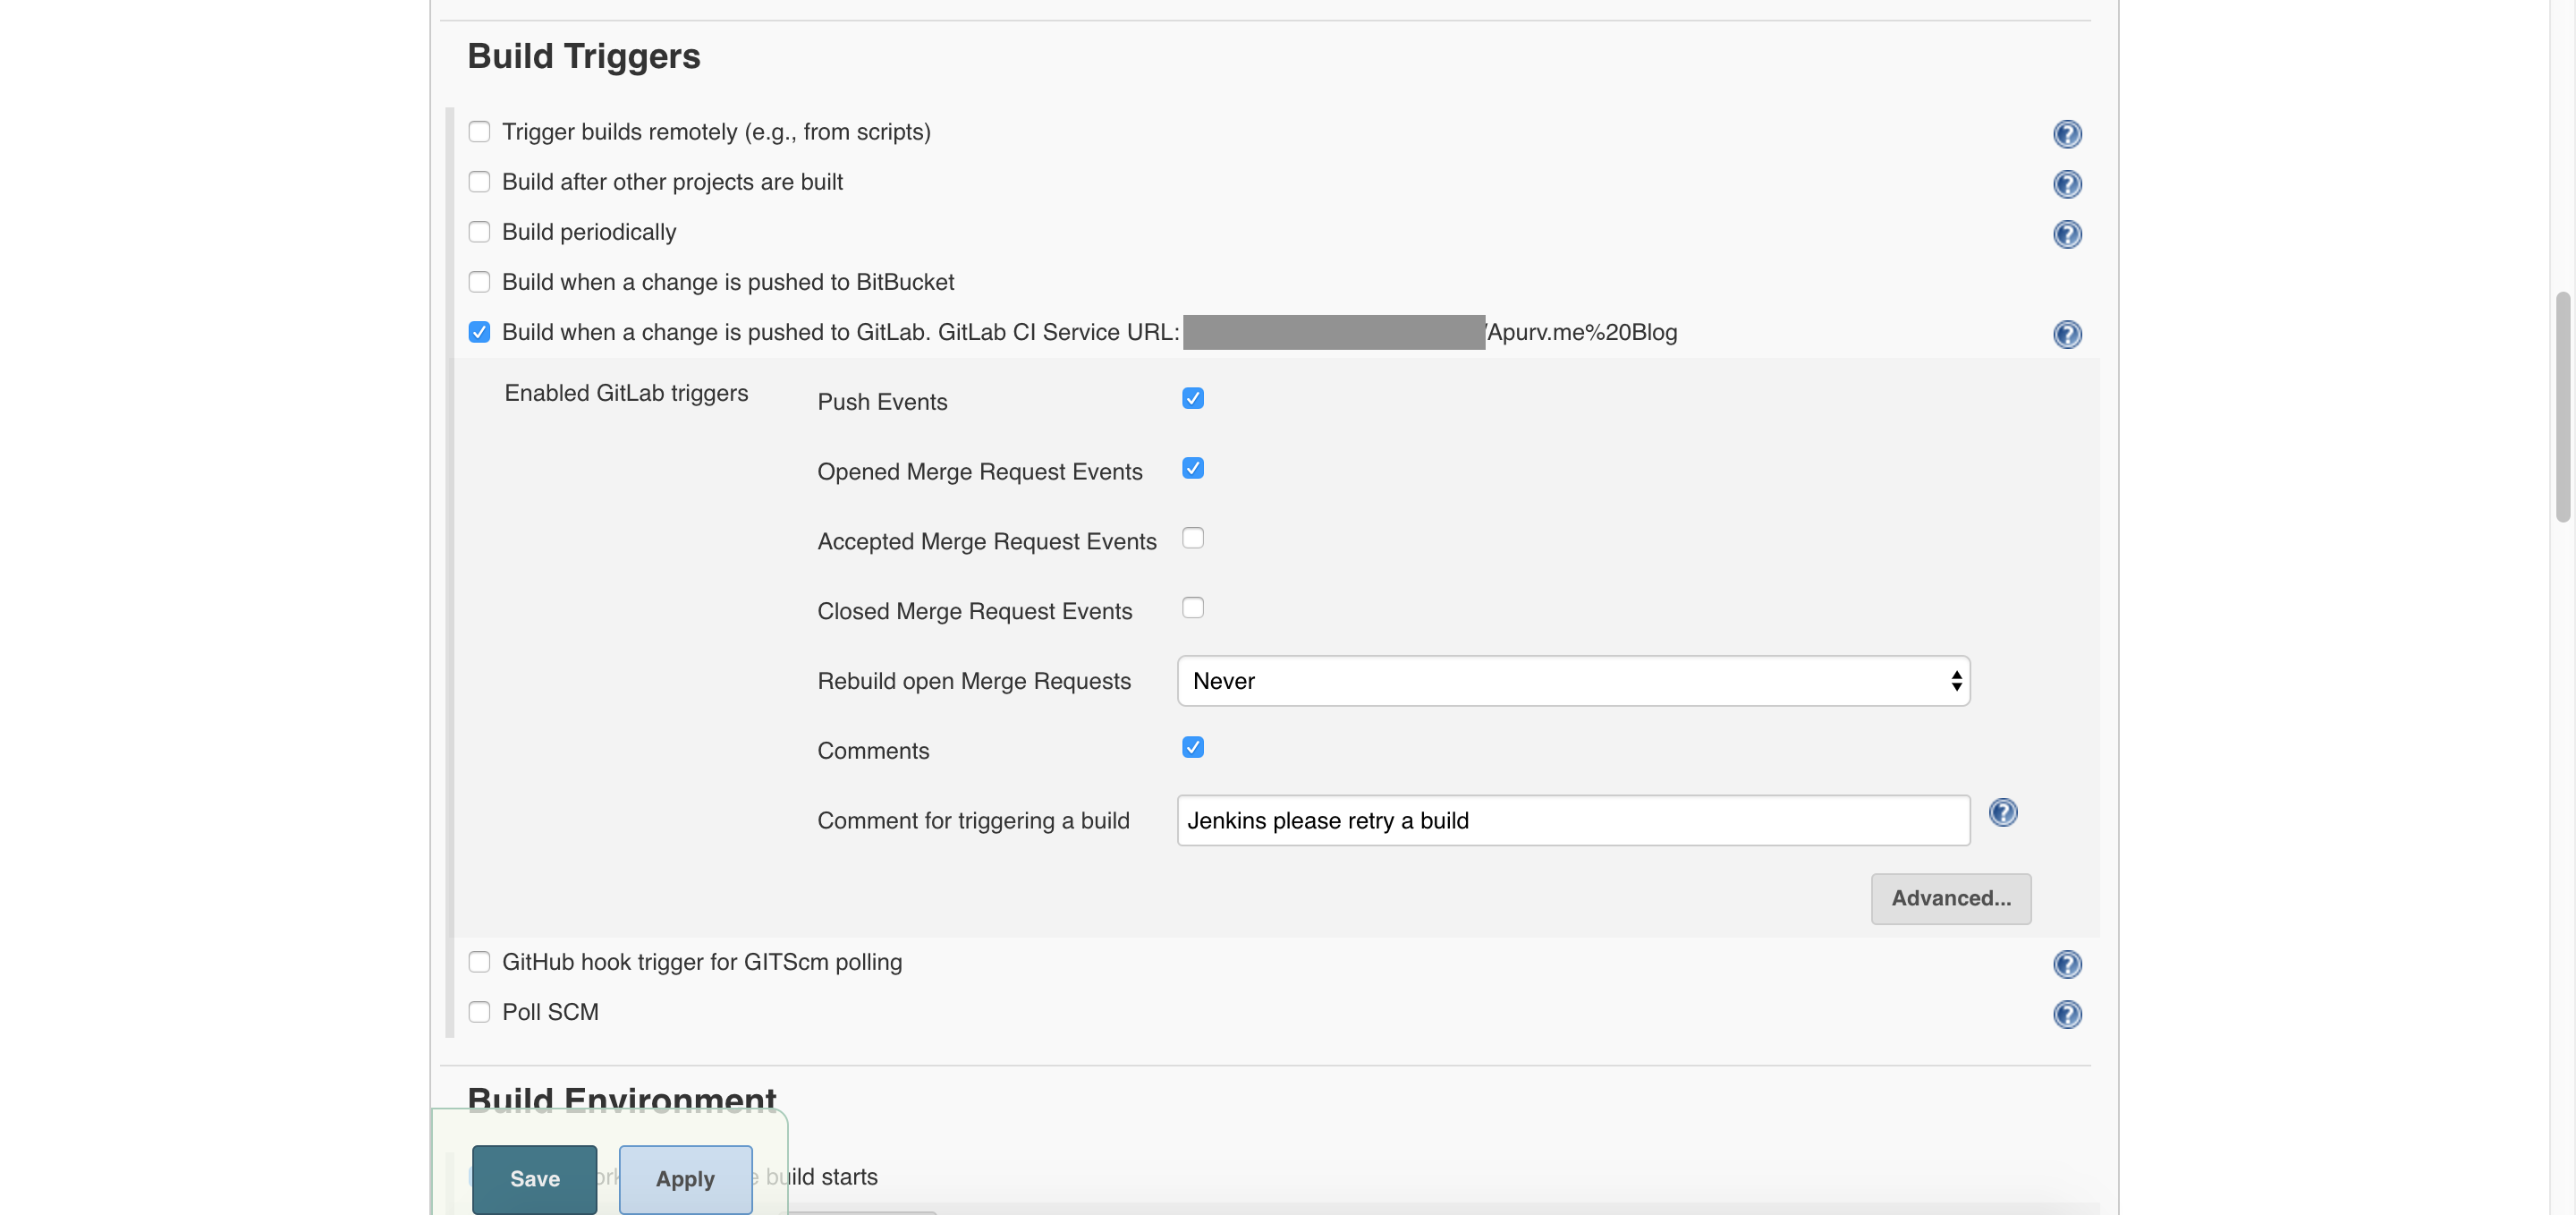2576x1215 pixels.
Task: Open help icon for Poll SCM
Action: click(x=2066, y=1014)
